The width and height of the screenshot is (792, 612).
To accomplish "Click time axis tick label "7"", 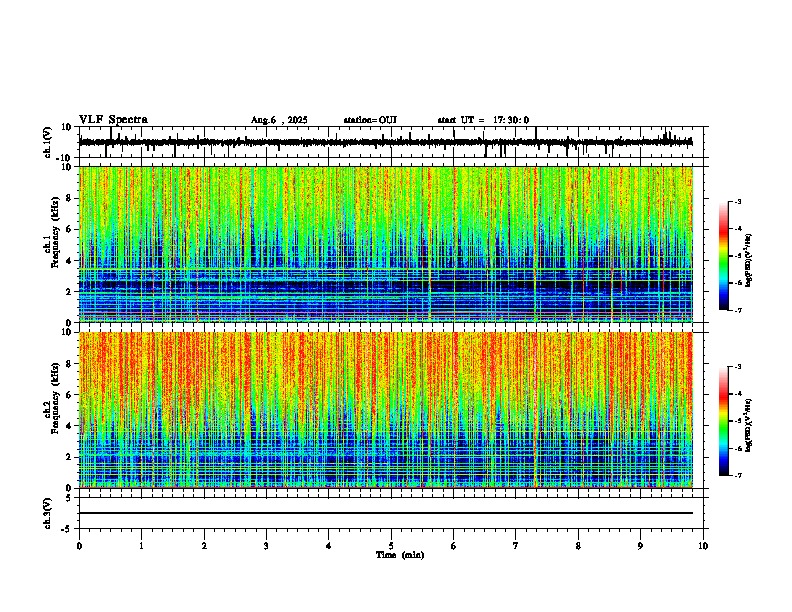I will [x=516, y=546].
